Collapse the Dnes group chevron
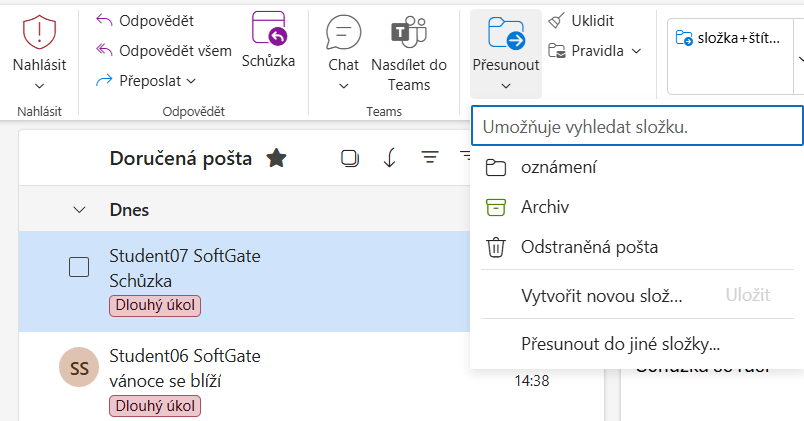 point(79,210)
